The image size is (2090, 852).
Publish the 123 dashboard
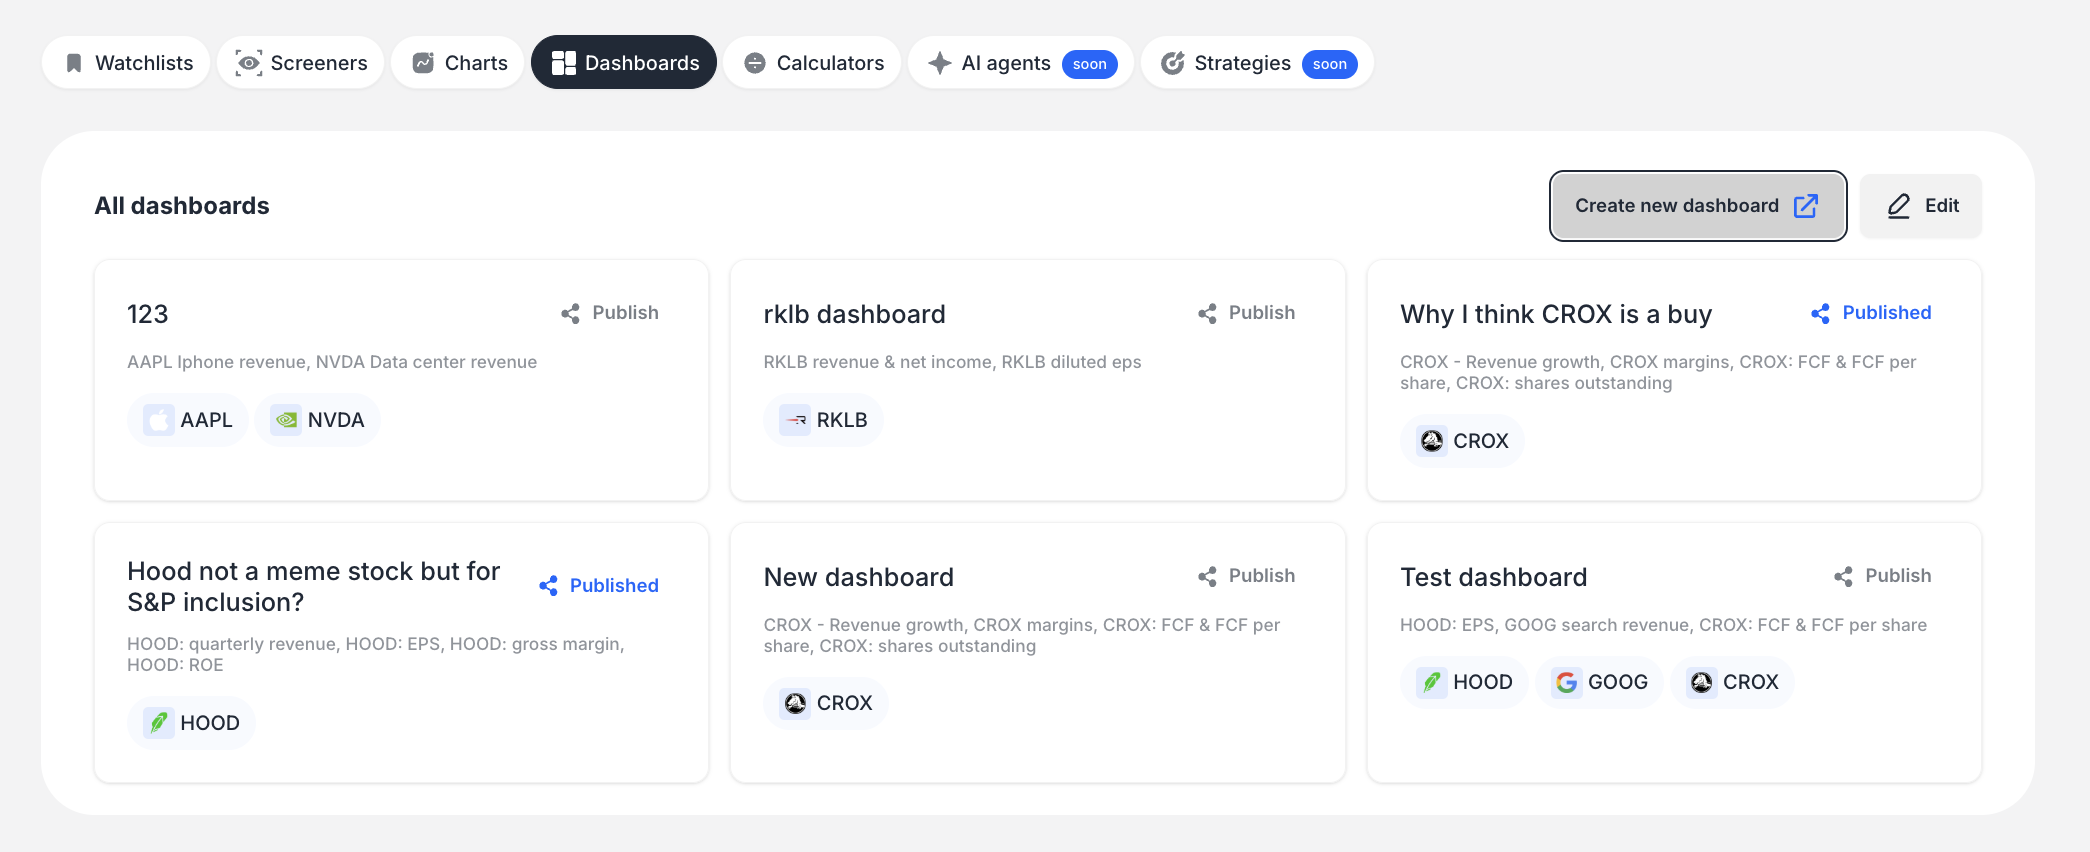coord(610,313)
